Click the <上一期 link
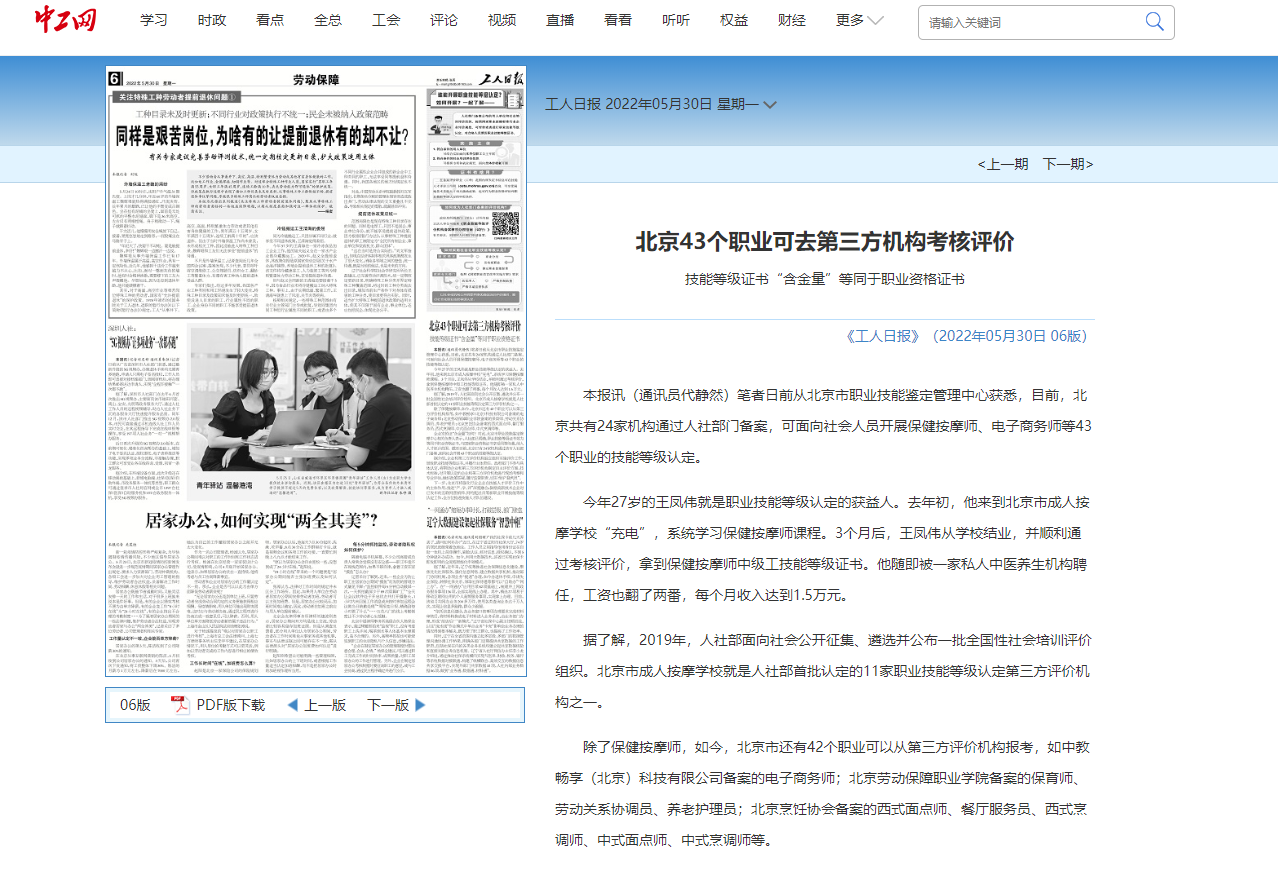The width and height of the screenshot is (1278, 871). point(1003,164)
